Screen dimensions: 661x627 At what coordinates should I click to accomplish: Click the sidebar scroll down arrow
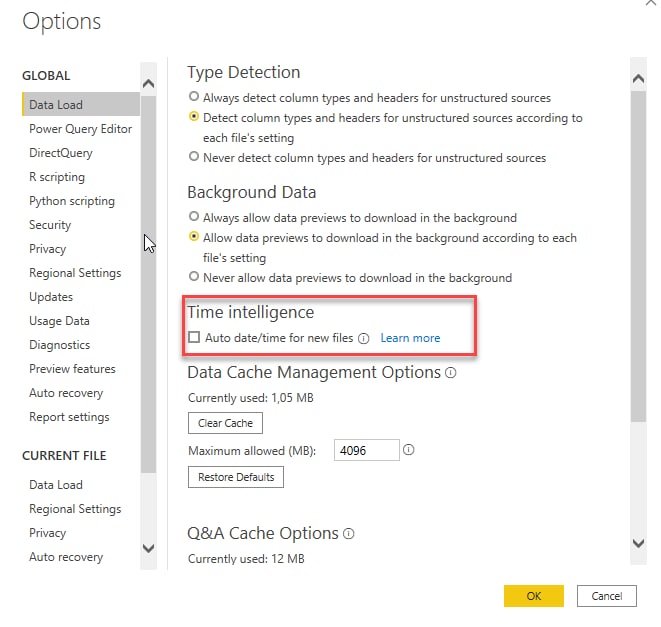tap(148, 548)
